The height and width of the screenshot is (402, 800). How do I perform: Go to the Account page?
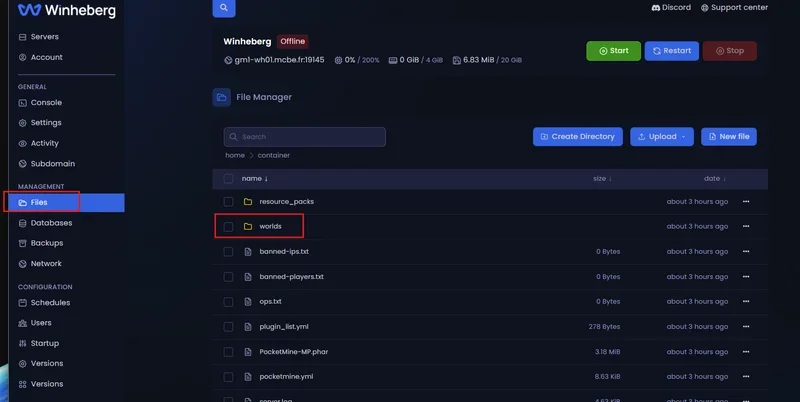[x=41, y=57]
